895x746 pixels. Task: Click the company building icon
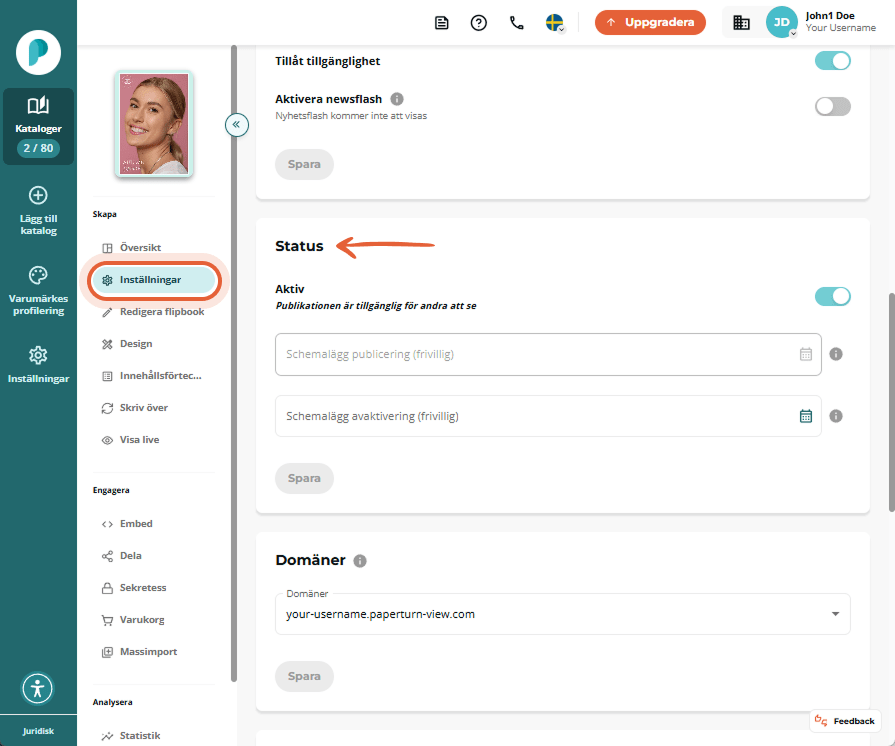point(741,23)
